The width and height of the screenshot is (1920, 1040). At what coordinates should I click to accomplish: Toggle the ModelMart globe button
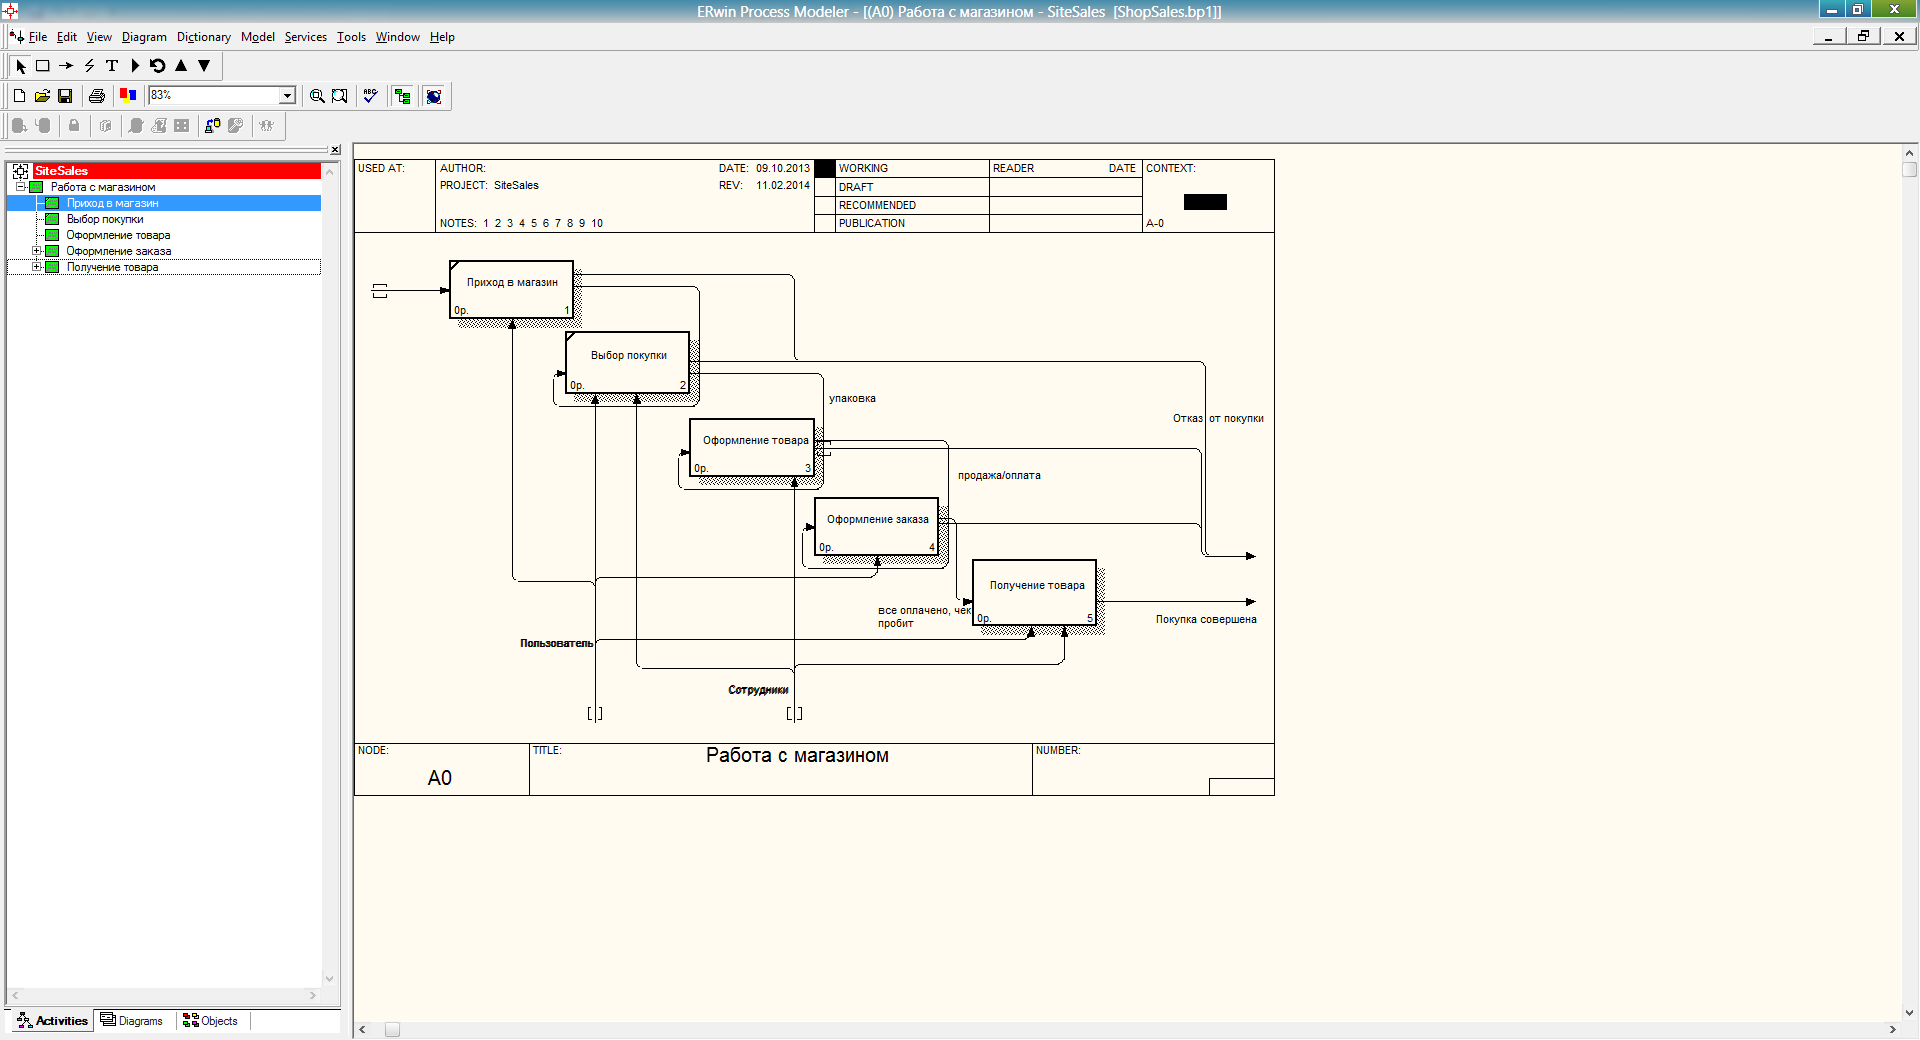point(434,96)
